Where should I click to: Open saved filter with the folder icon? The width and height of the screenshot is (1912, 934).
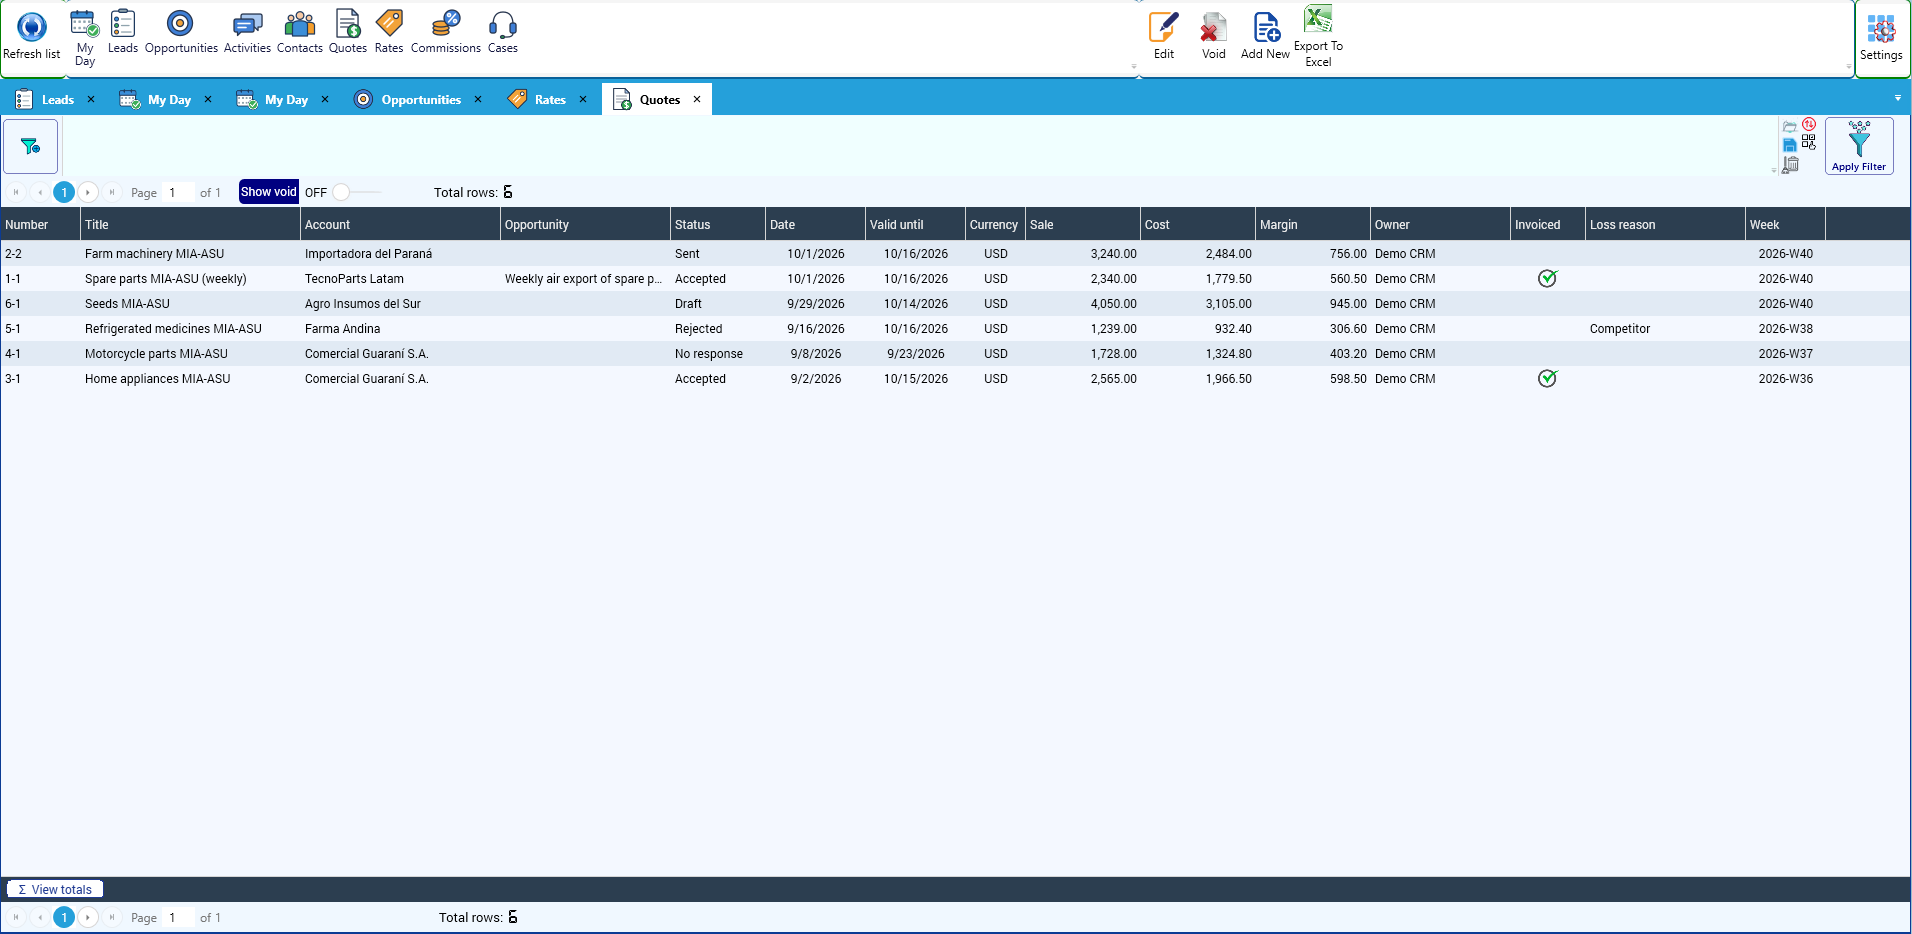click(x=1790, y=127)
